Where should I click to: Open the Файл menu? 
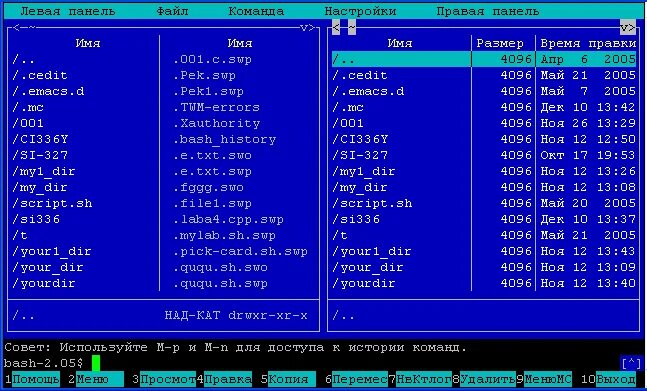[172, 12]
